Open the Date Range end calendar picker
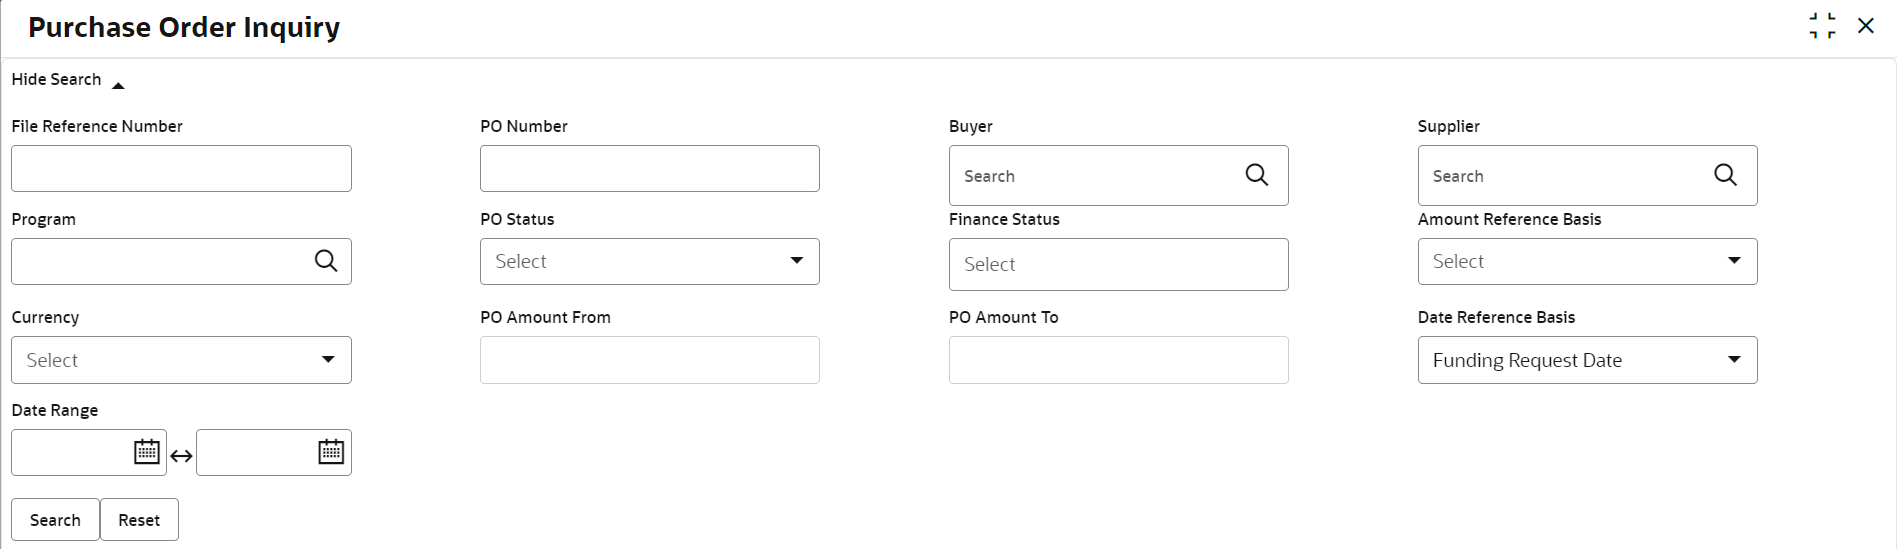The height and width of the screenshot is (549, 1897). (331, 452)
